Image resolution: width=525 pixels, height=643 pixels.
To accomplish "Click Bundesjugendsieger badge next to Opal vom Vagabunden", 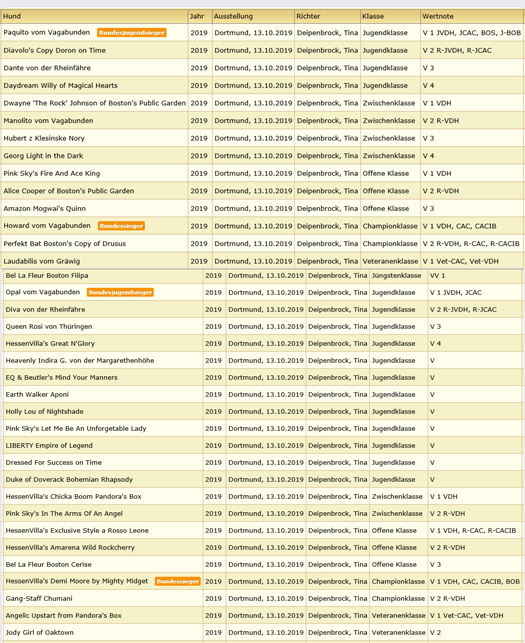I will [x=120, y=292].
